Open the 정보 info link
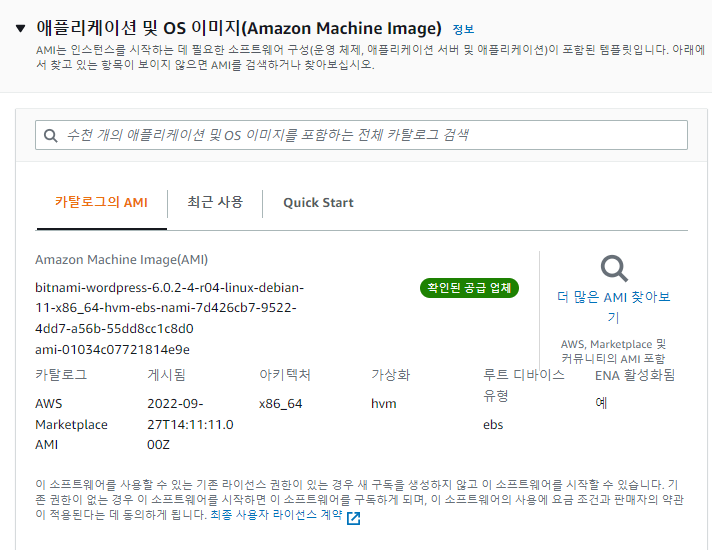 (463, 30)
